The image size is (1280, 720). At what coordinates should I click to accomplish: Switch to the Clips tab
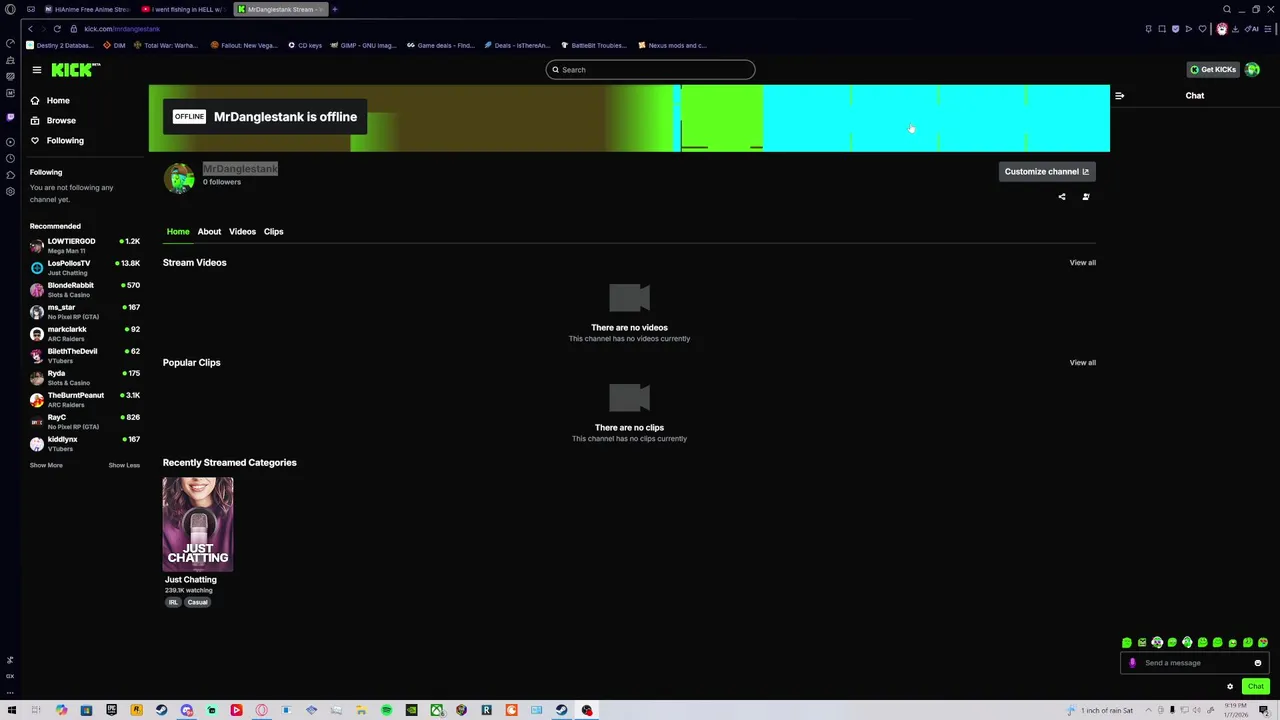click(273, 232)
